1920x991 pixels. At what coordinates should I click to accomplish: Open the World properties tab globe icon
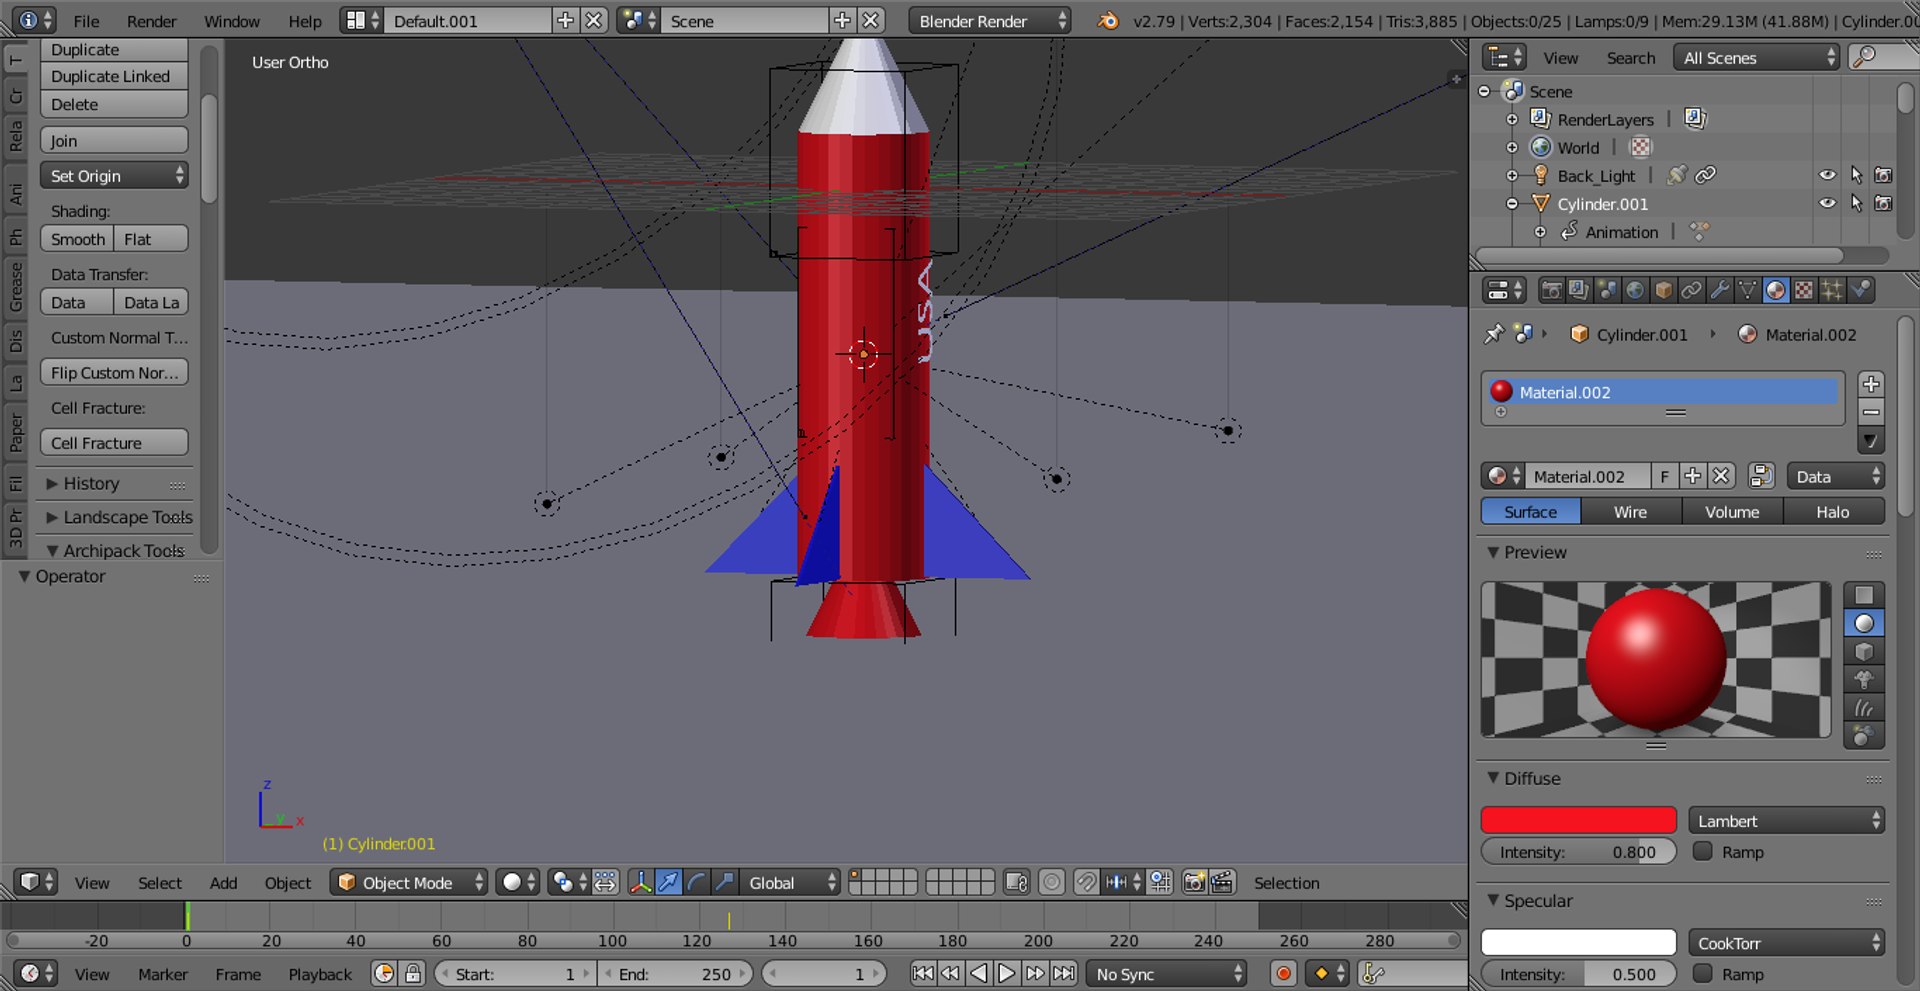pyautogui.click(x=1635, y=291)
